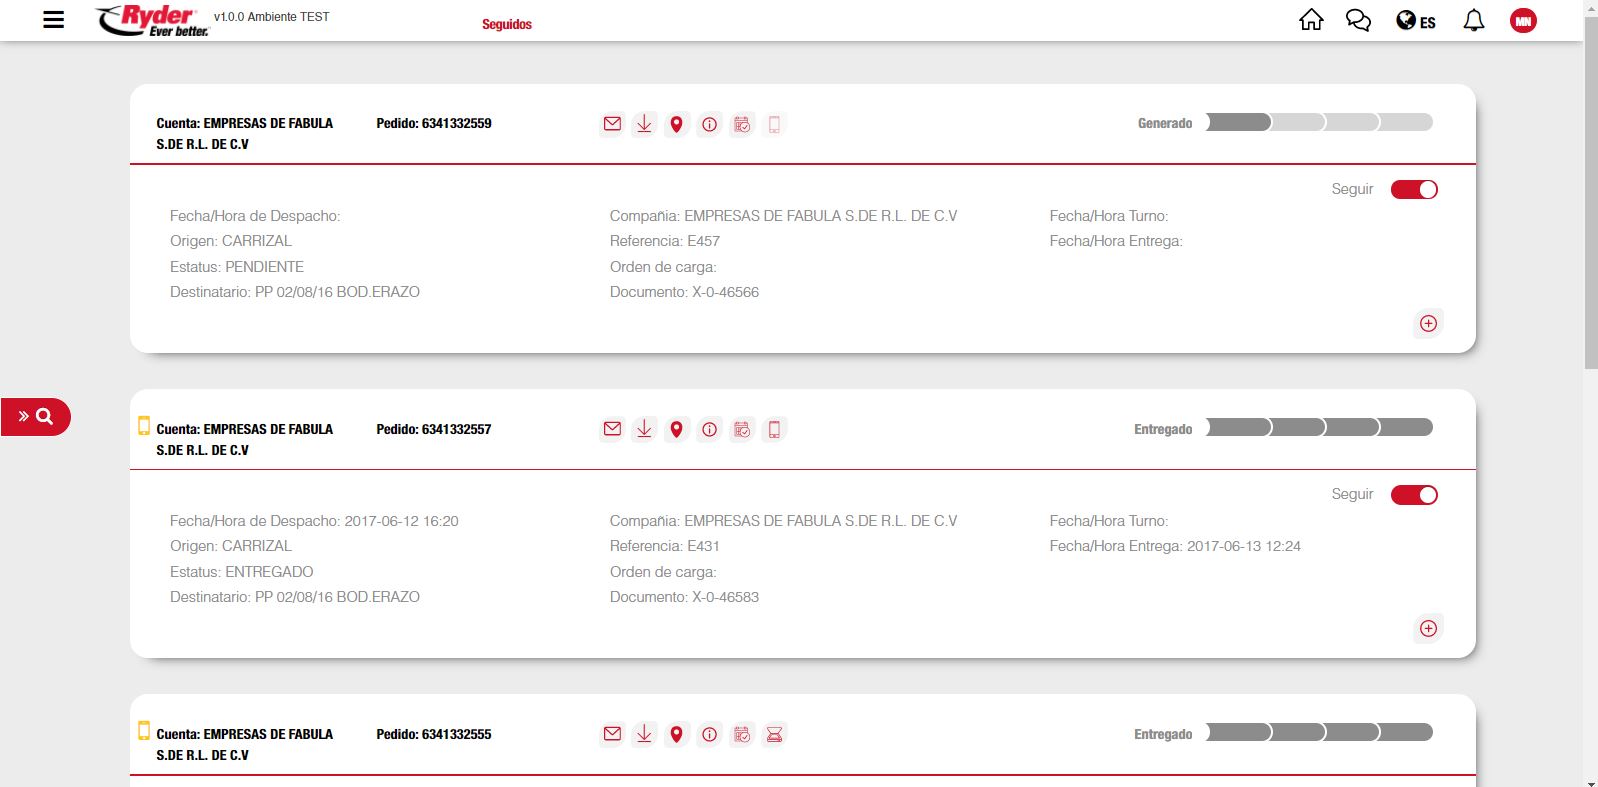Go to the Seguidos tab
The height and width of the screenshot is (787, 1598).
(x=506, y=24)
